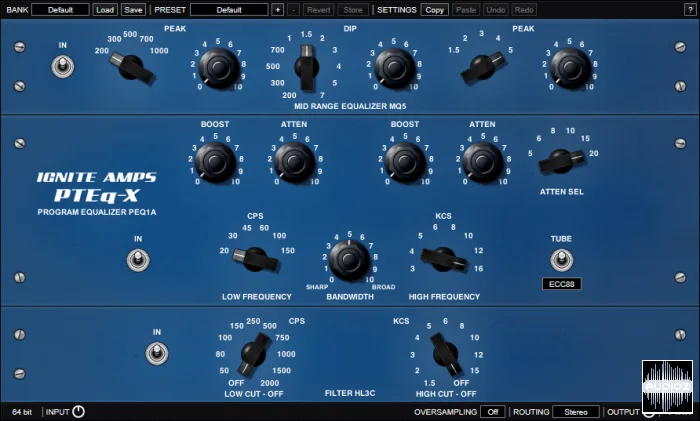Click the low PEAK frequency selector knob

pyautogui.click(x=132, y=68)
